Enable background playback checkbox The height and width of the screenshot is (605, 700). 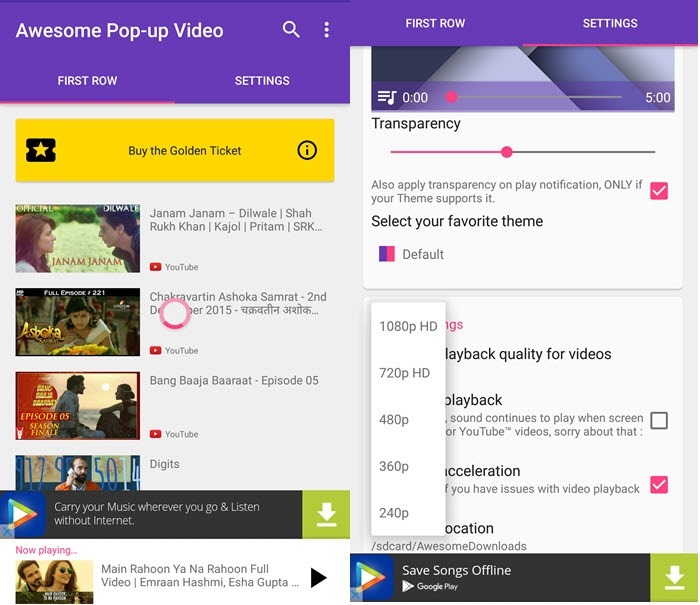point(659,421)
